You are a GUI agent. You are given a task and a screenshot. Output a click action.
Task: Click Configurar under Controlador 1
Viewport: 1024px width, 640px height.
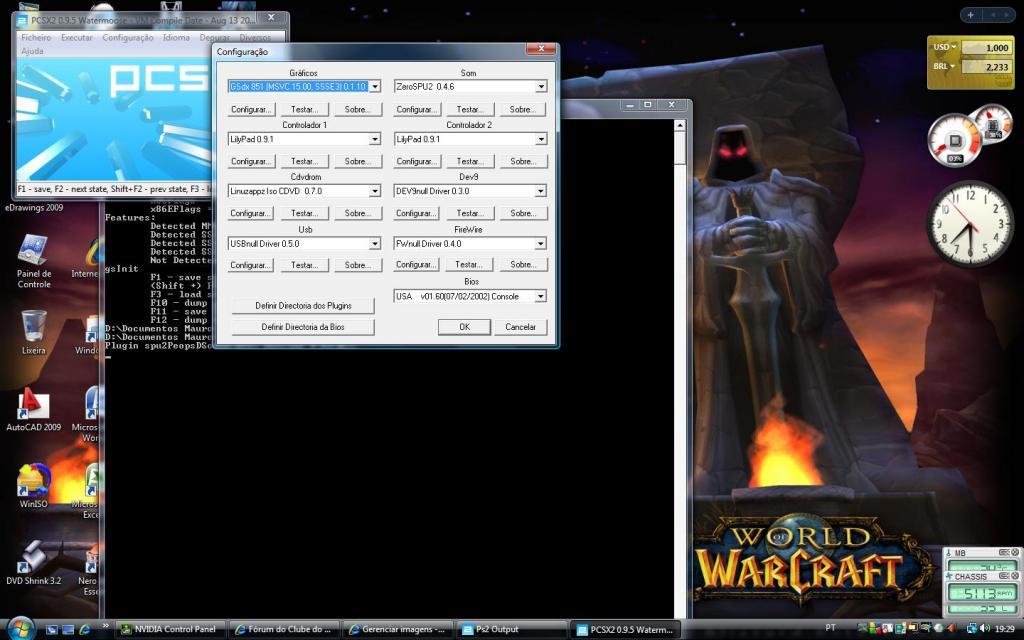click(x=251, y=161)
